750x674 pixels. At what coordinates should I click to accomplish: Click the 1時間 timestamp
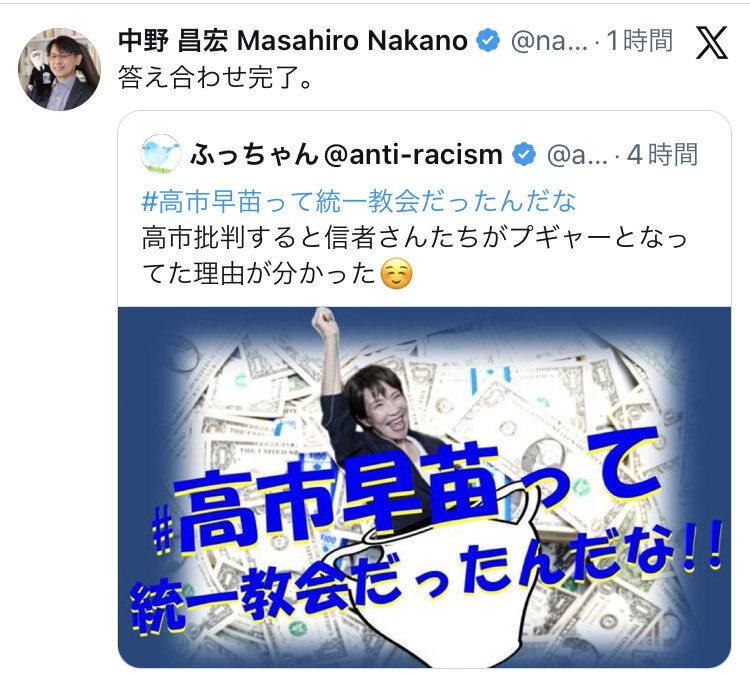point(640,40)
